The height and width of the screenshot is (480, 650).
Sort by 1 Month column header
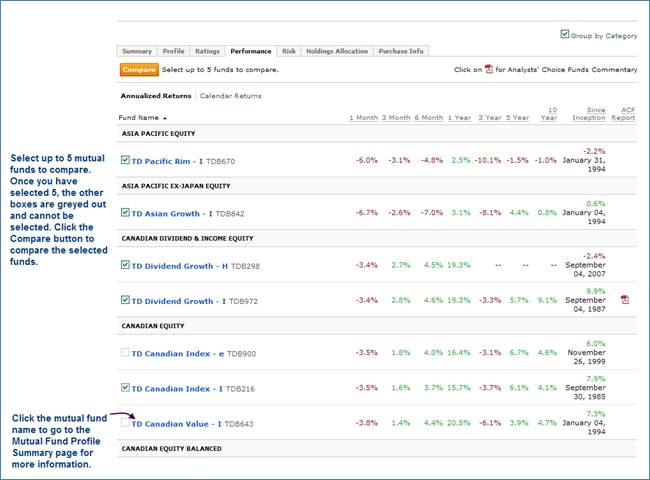[364, 118]
